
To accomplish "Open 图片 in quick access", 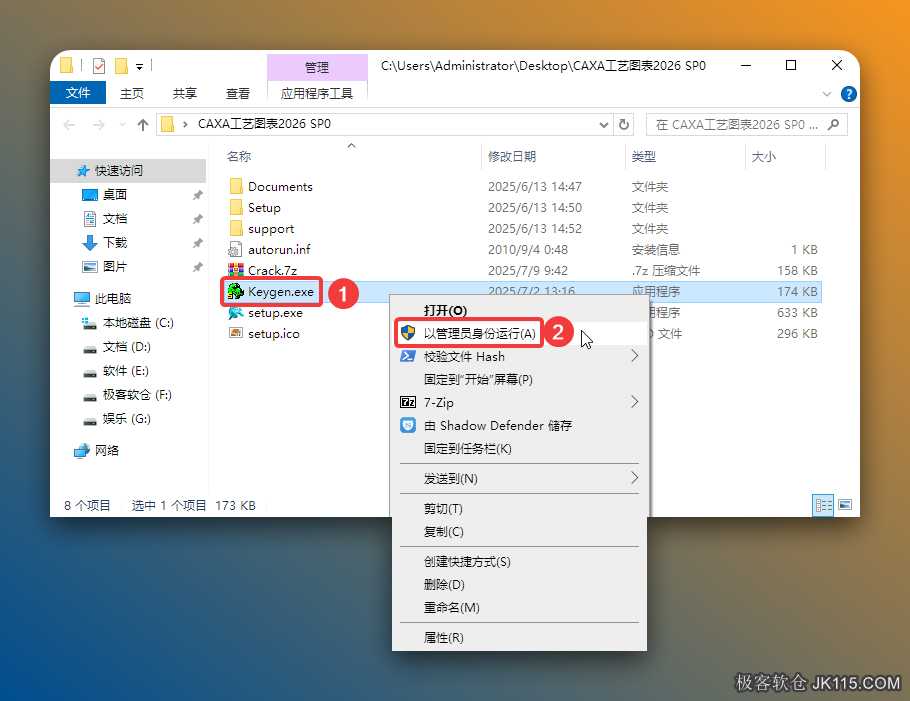I will pyautogui.click(x=115, y=266).
